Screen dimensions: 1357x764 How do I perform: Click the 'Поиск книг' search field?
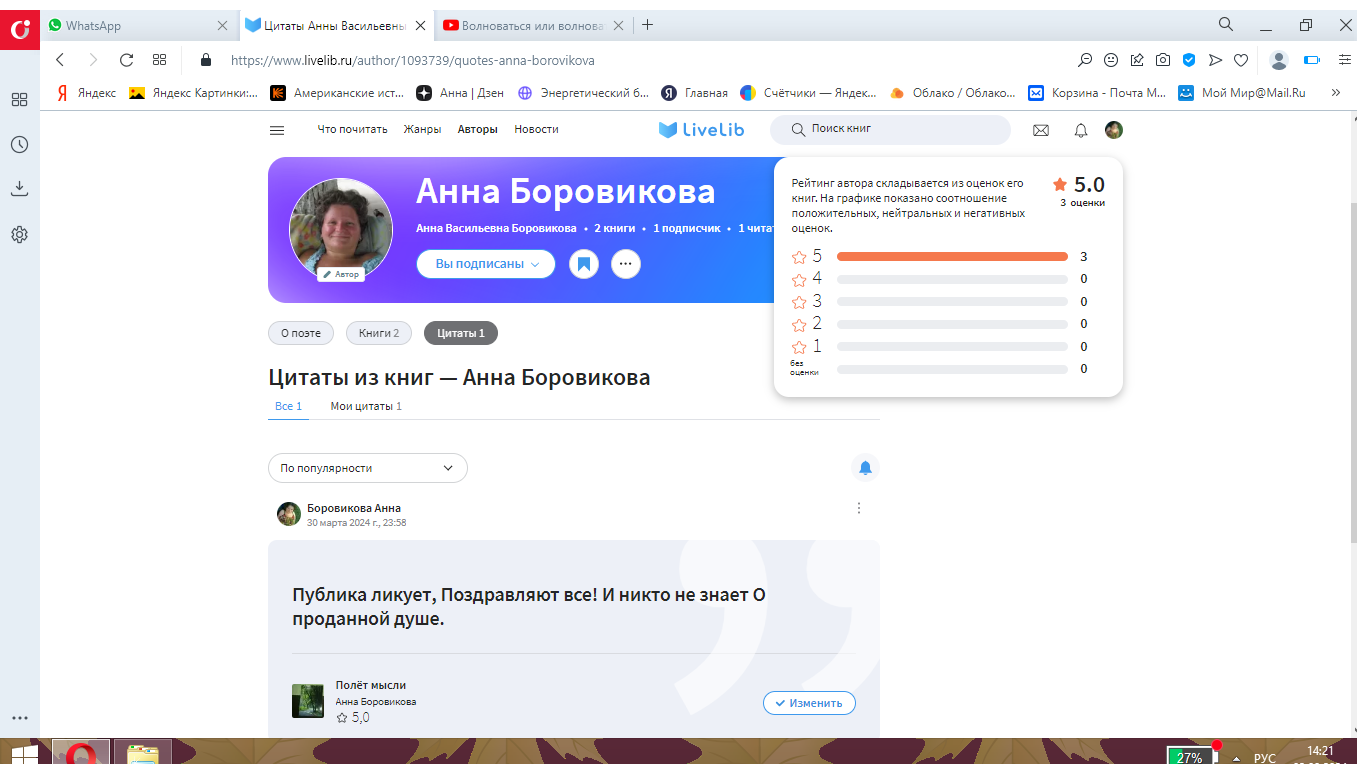(890, 130)
